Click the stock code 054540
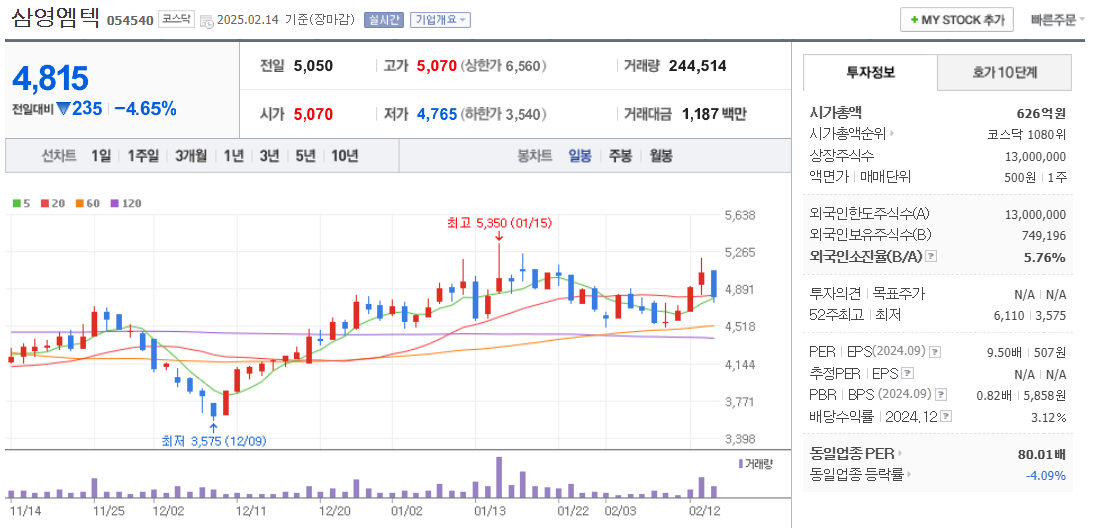Viewport: 1094px width, 528px height. point(130,20)
